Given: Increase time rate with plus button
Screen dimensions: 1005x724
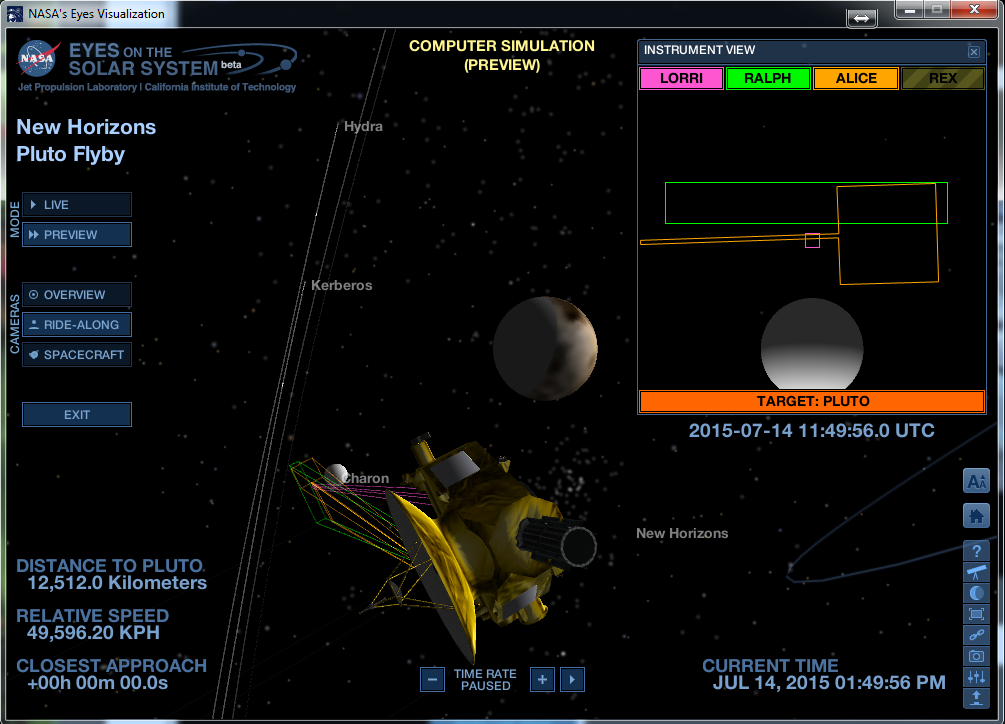Looking at the screenshot, I should [x=542, y=680].
